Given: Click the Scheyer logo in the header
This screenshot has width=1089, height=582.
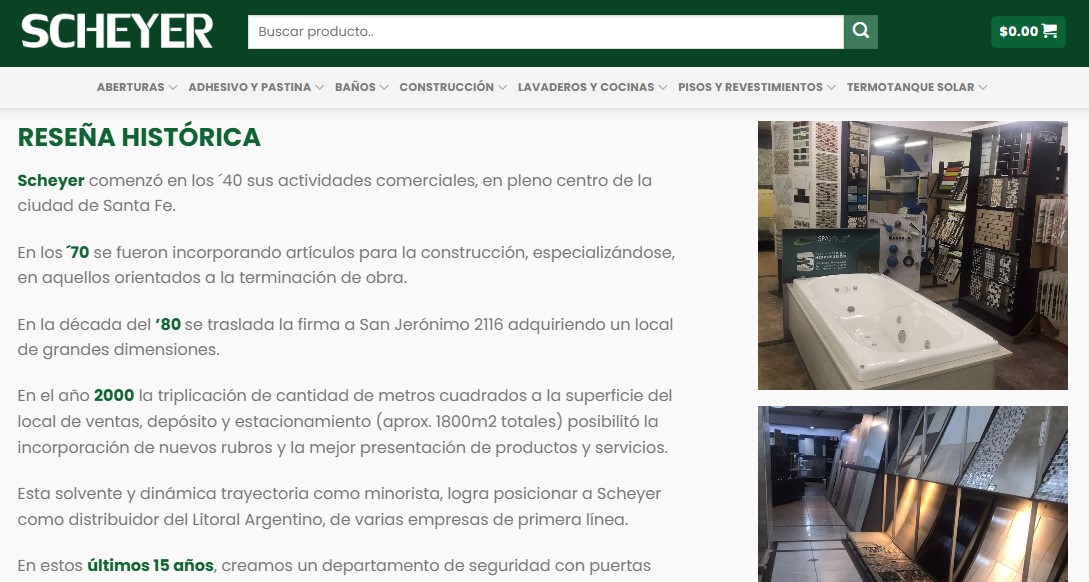Looking at the screenshot, I should (x=117, y=32).
